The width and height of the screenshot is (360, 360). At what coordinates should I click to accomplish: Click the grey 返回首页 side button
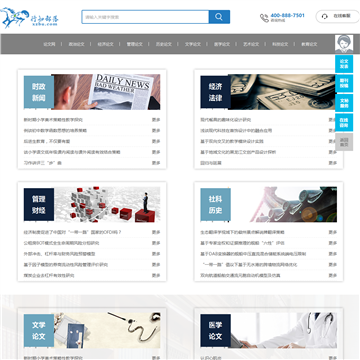pyautogui.click(x=344, y=142)
